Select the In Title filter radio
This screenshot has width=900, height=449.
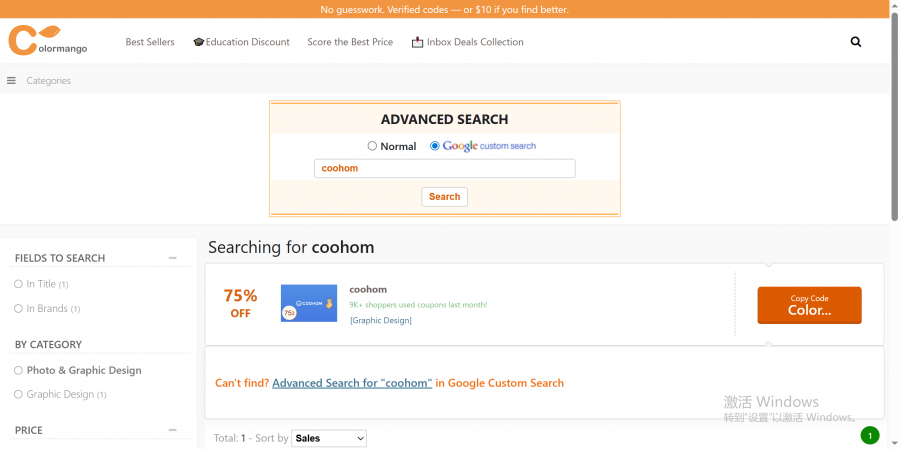tap(18, 284)
